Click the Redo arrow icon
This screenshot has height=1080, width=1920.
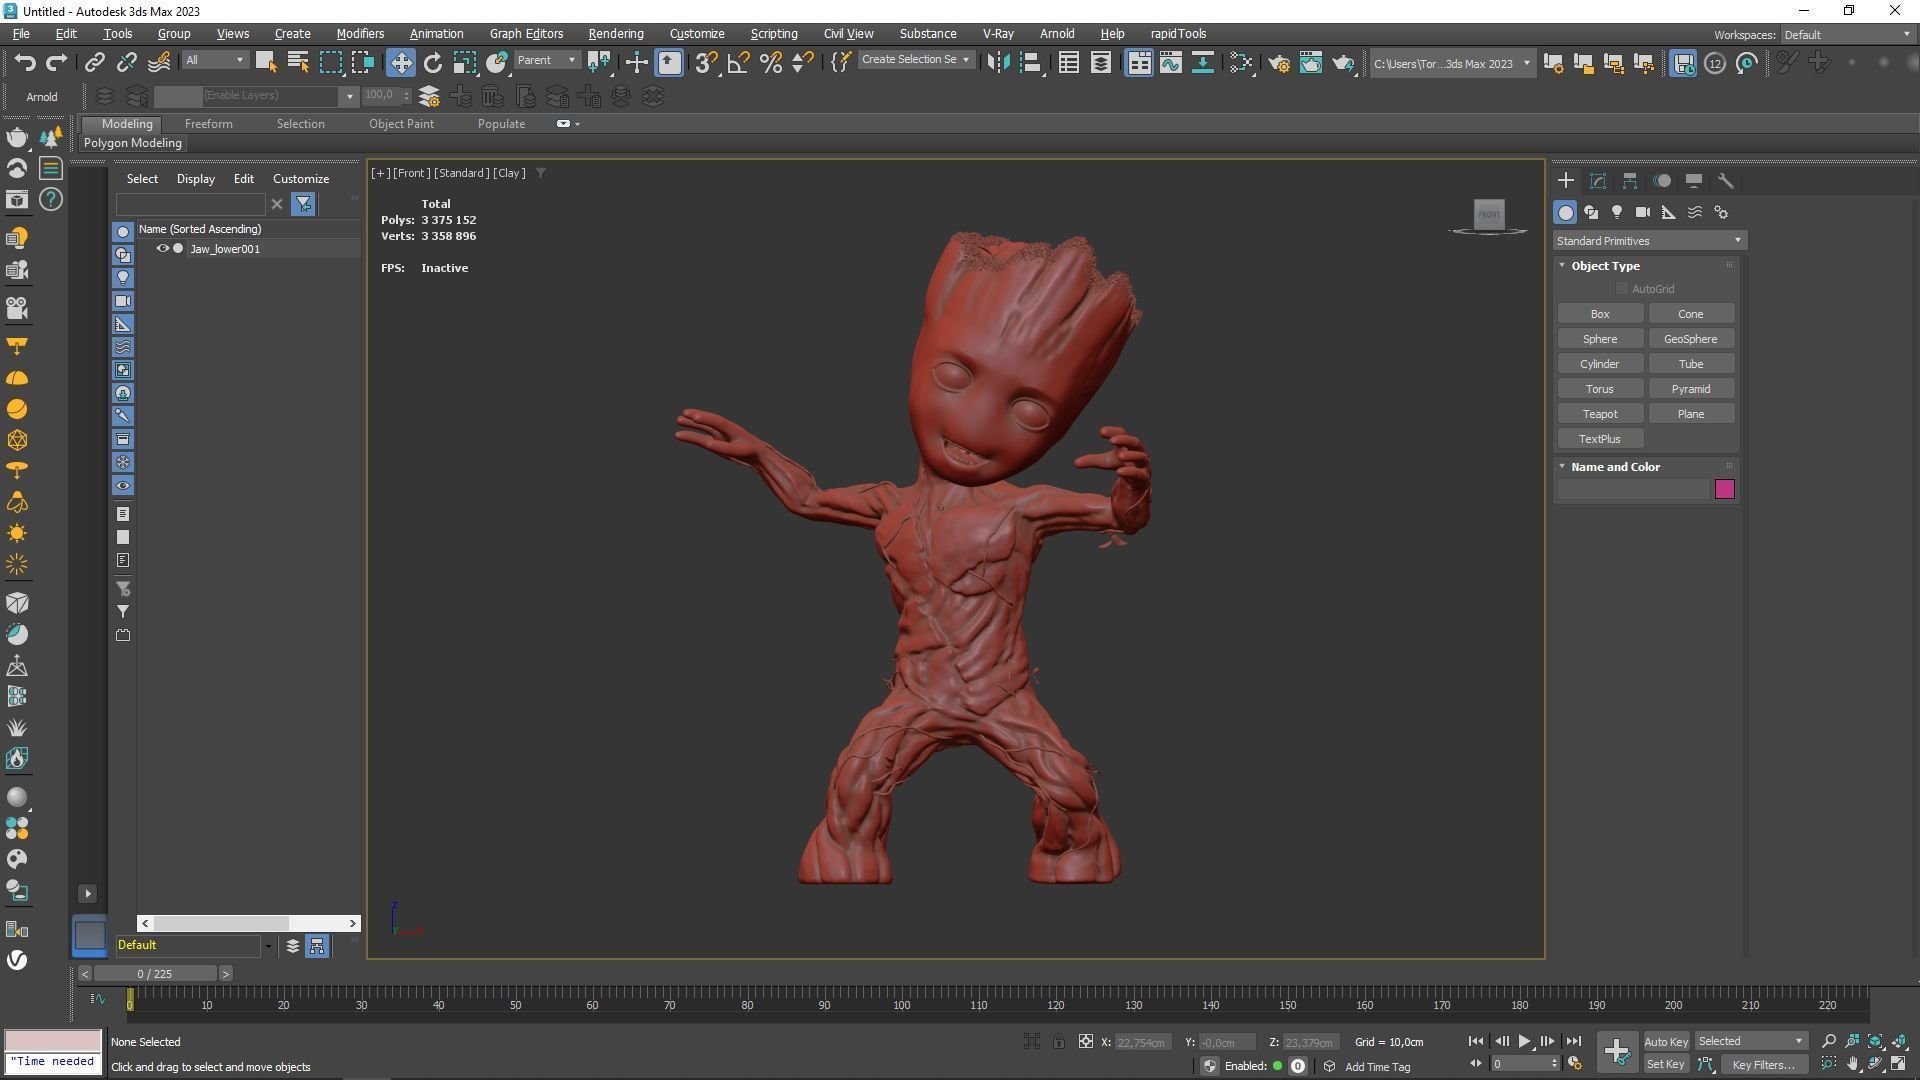coord(57,62)
